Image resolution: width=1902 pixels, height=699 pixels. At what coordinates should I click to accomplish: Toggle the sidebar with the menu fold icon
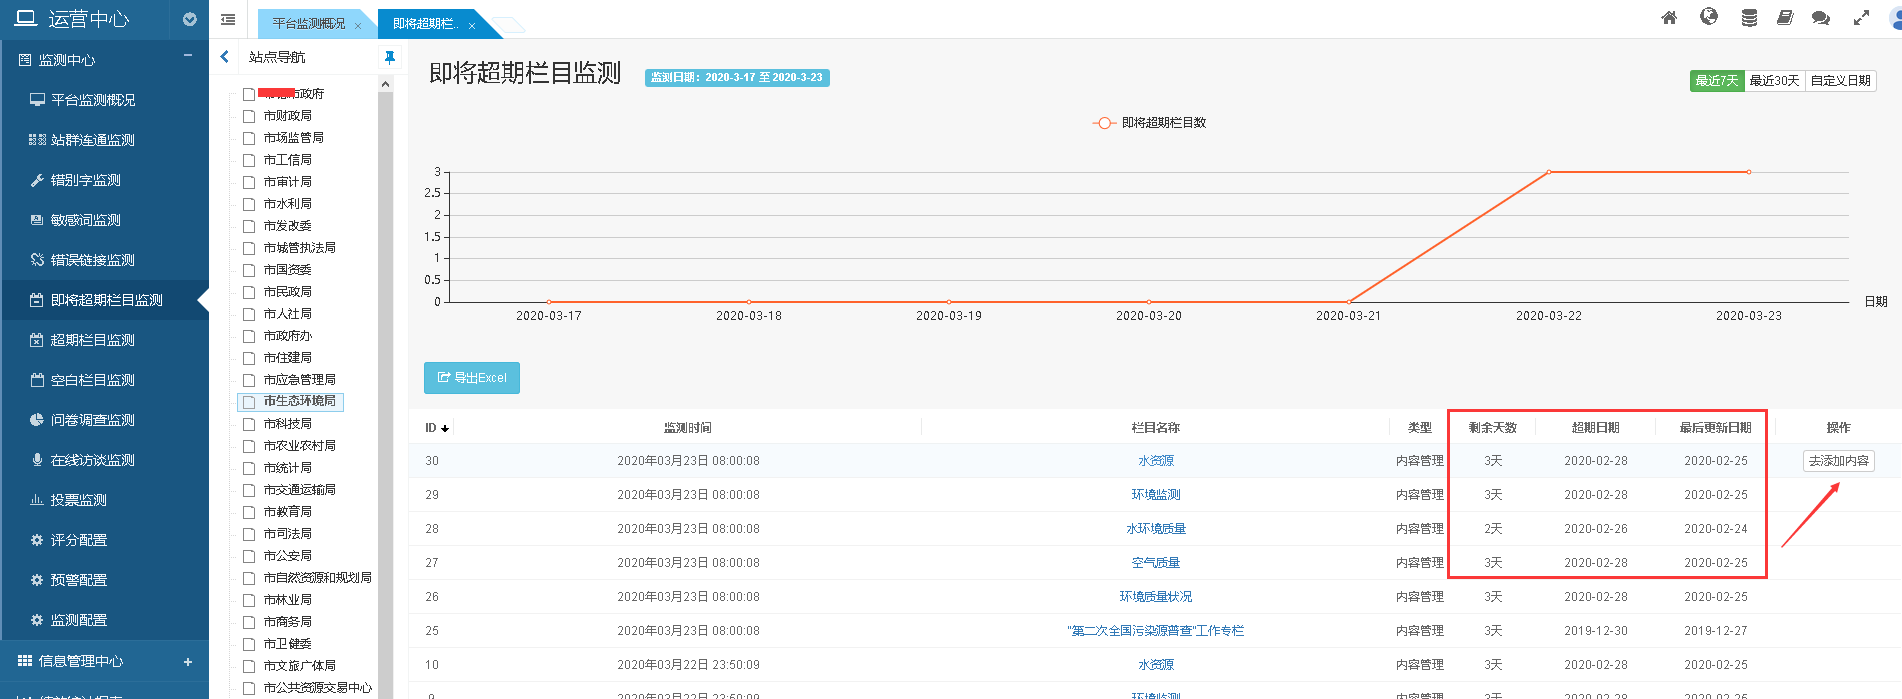click(228, 19)
